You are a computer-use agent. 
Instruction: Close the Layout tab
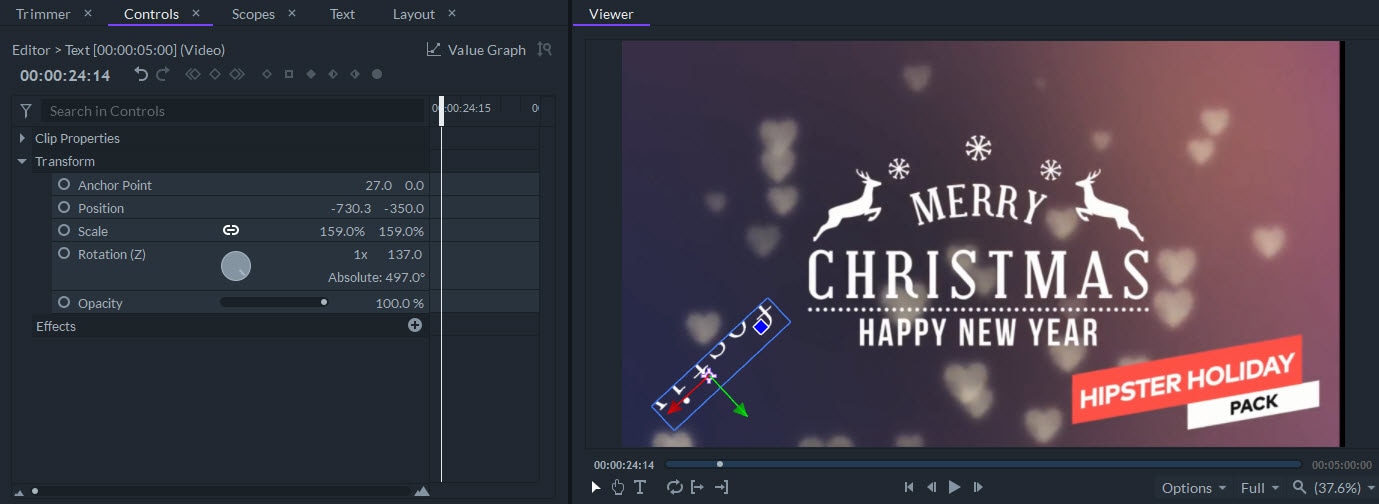pyautogui.click(x=452, y=13)
